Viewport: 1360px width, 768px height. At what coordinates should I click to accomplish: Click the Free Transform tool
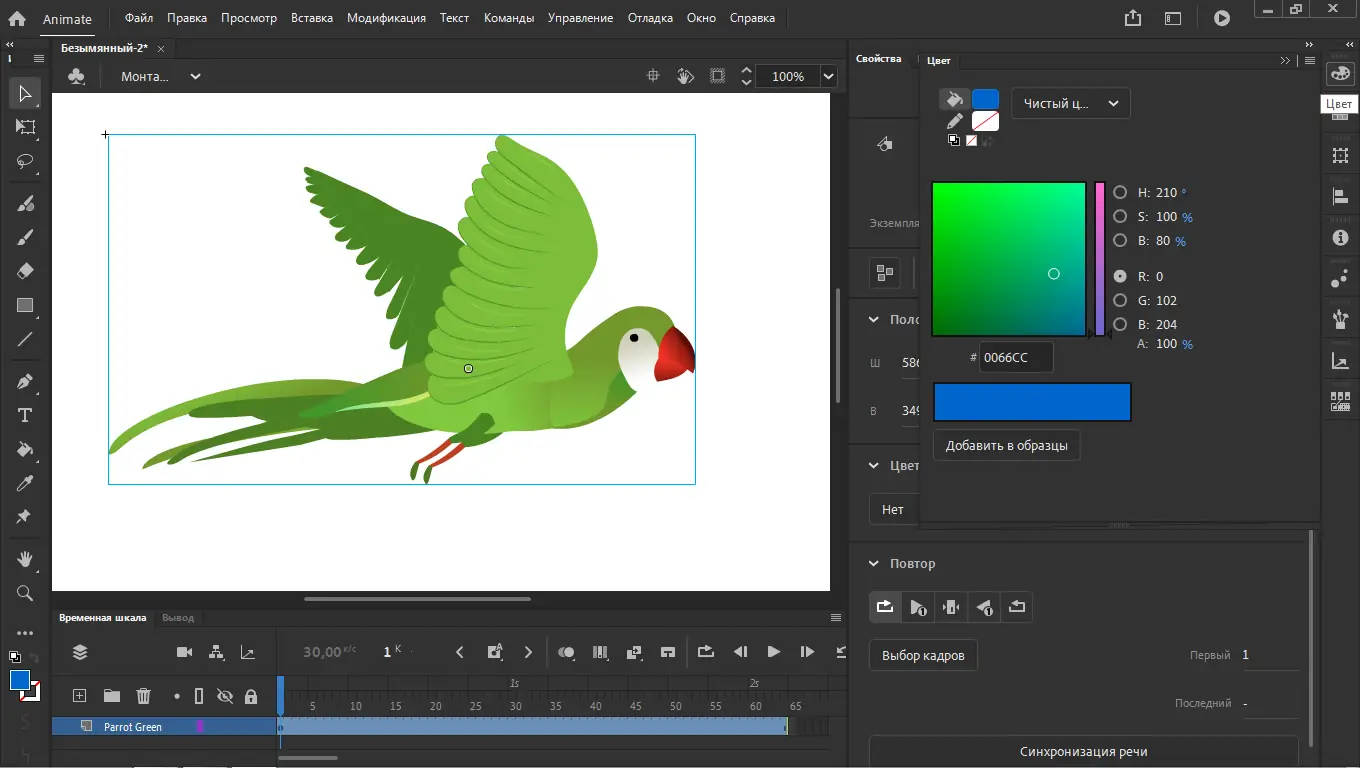[x=25, y=127]
